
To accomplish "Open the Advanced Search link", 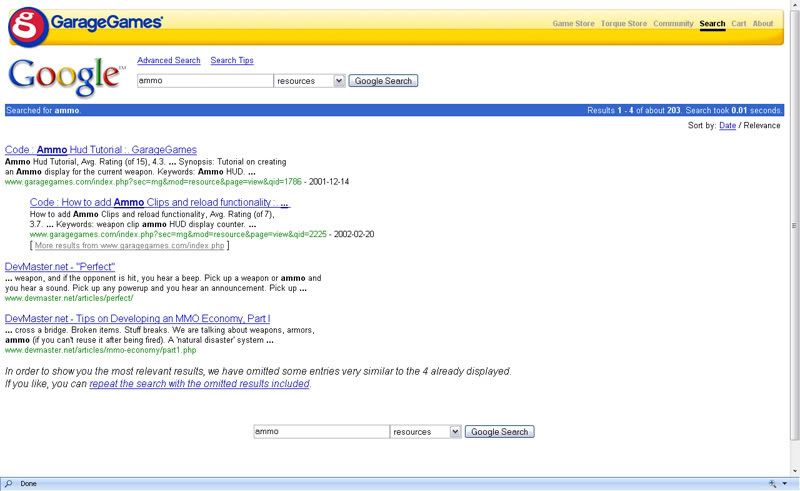I will 168,60.
